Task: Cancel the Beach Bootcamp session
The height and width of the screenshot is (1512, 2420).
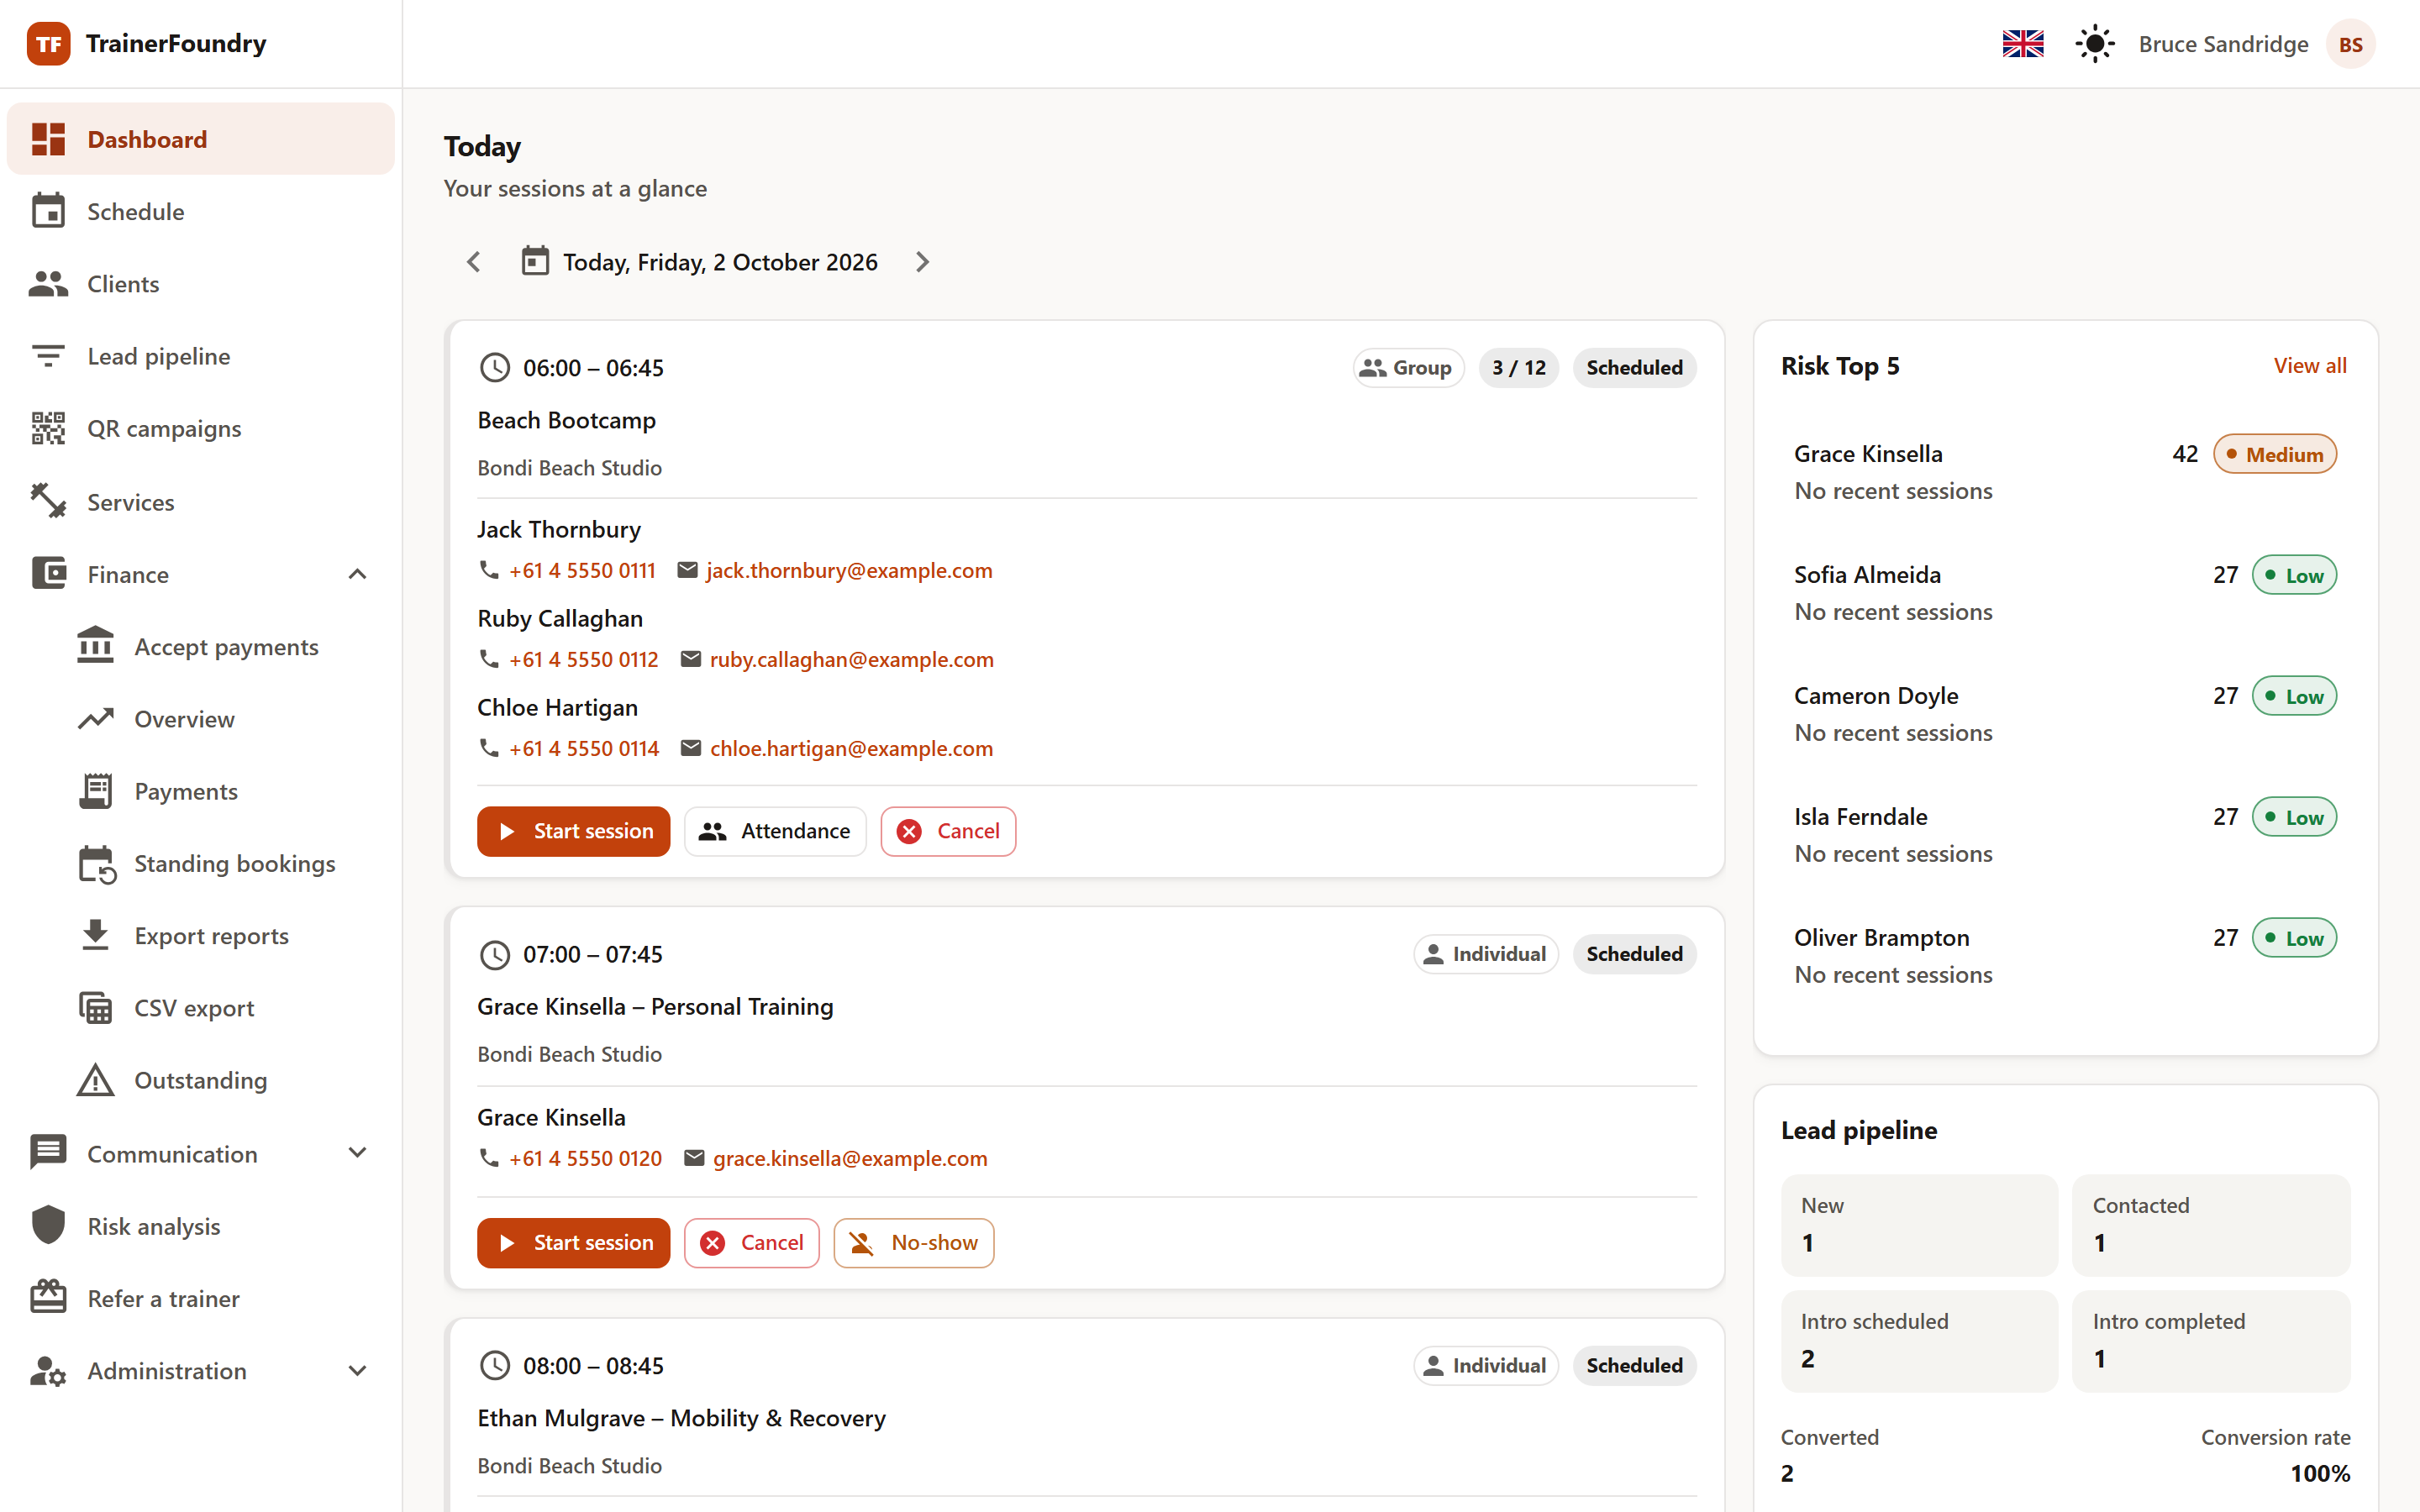Action: click(x=948, y=831)
